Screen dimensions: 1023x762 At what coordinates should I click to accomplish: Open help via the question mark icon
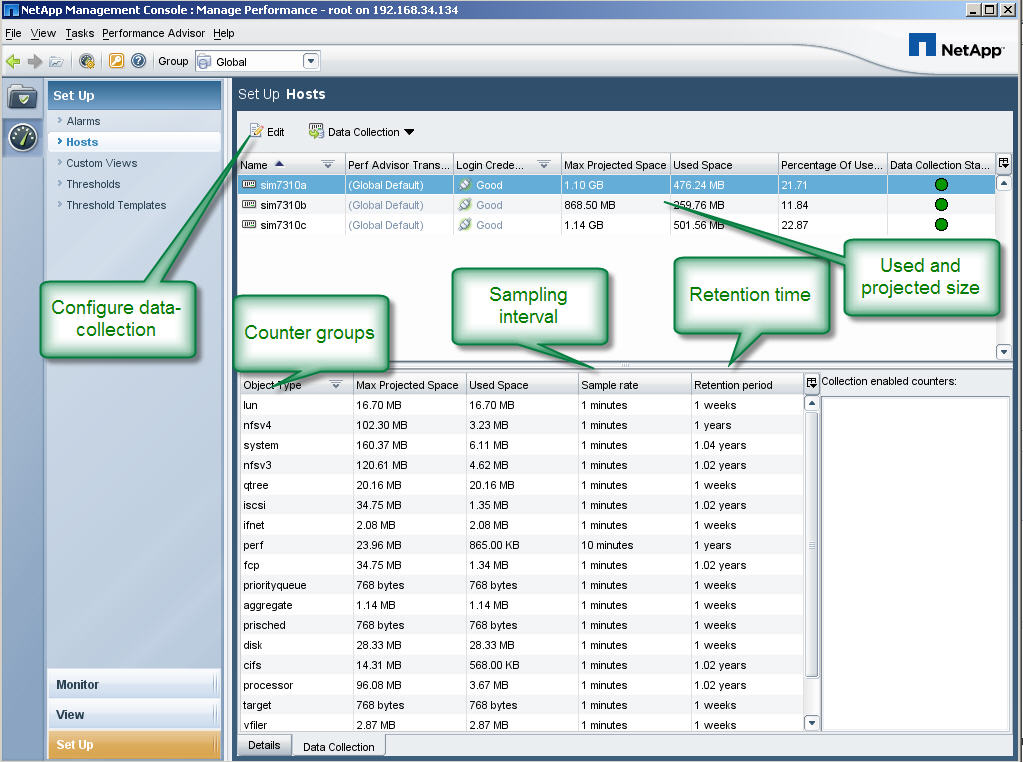pos(138,61)
